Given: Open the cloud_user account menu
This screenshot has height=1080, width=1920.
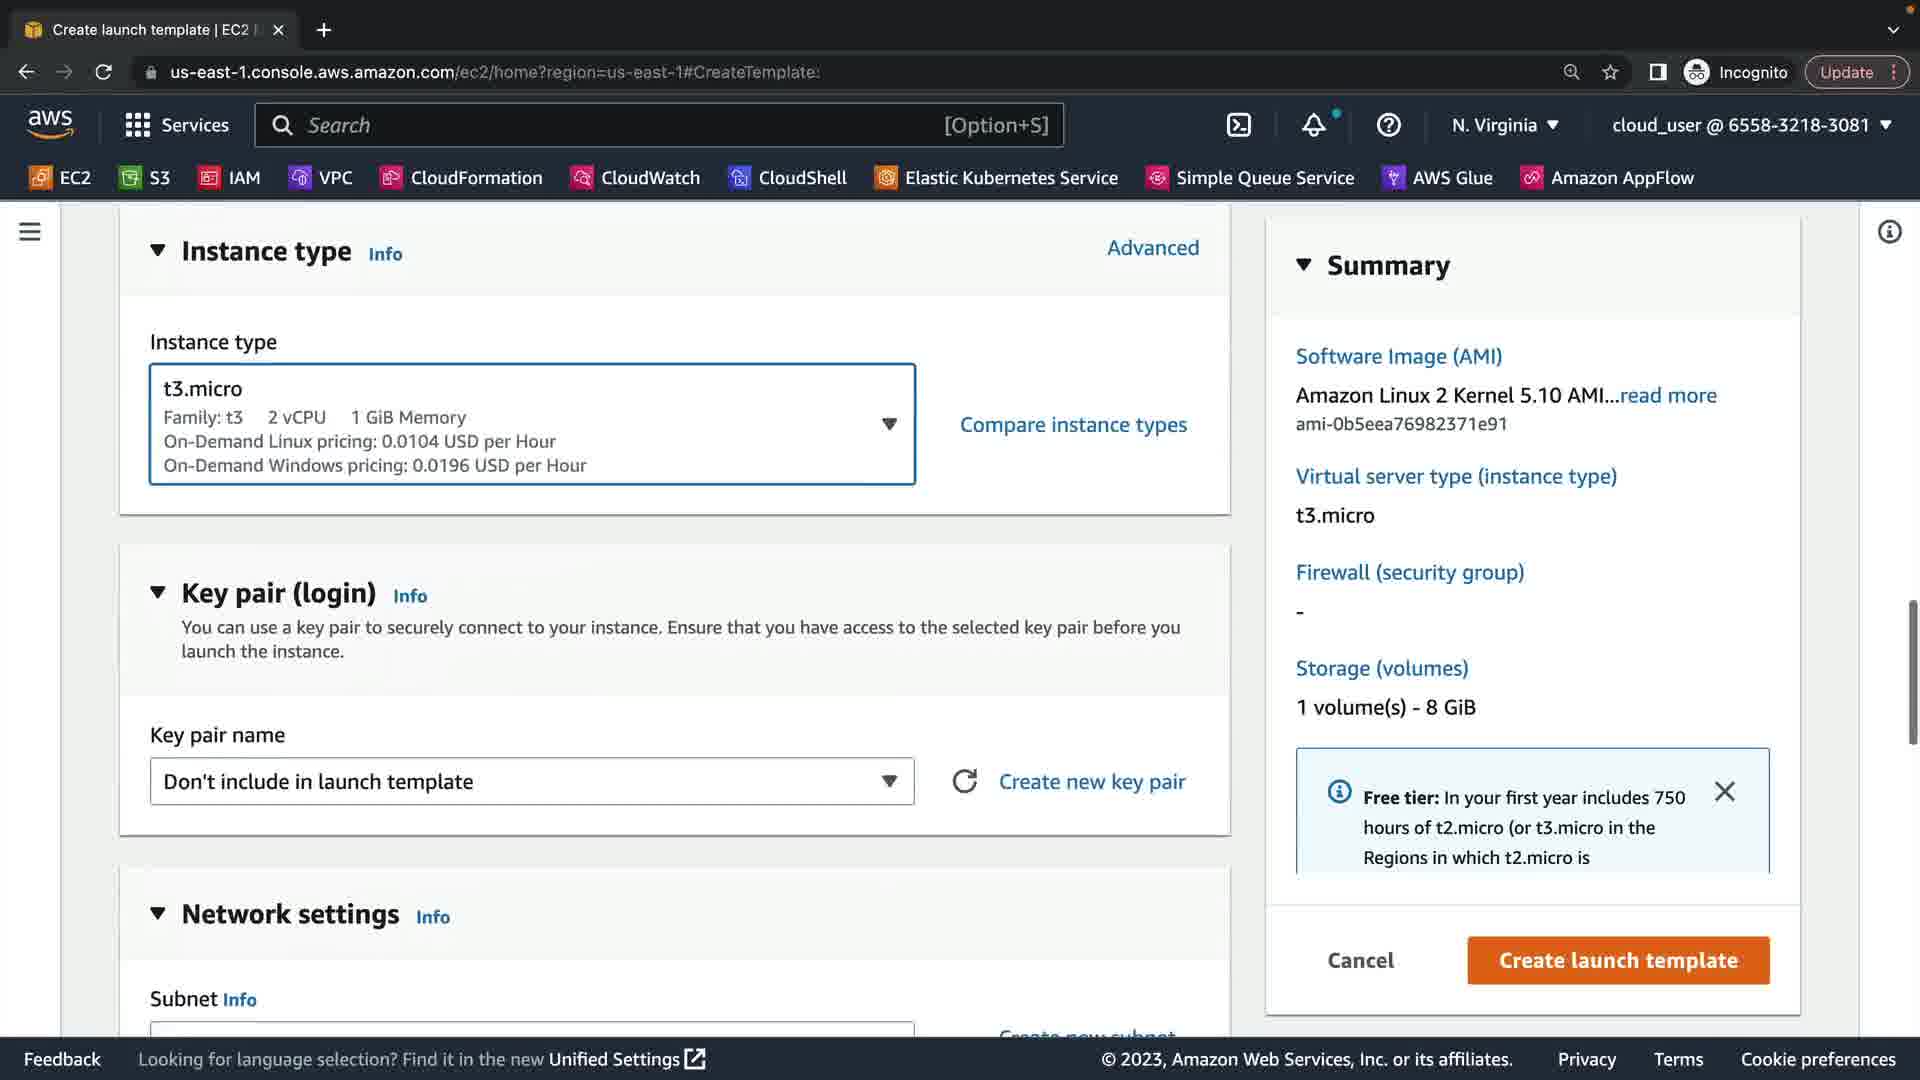Looking at the screenshot, I should (x=1751, y=125).
